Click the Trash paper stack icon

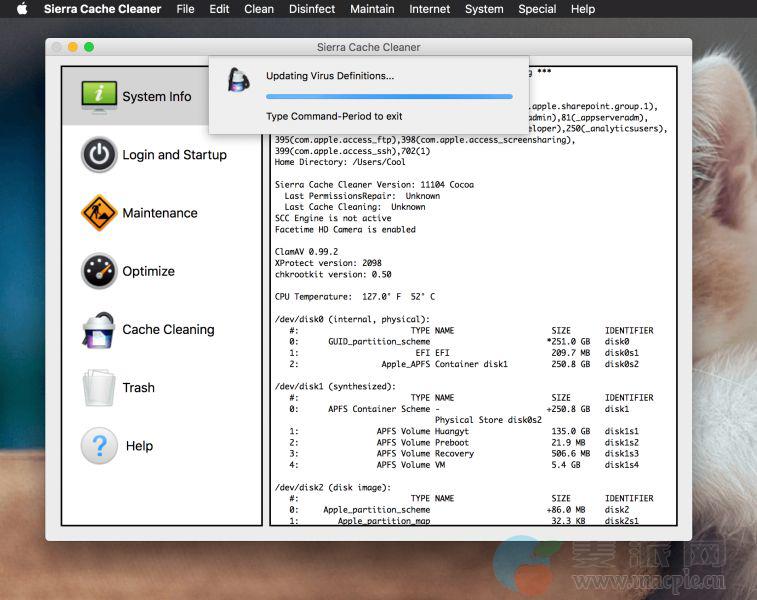[99, 388]
